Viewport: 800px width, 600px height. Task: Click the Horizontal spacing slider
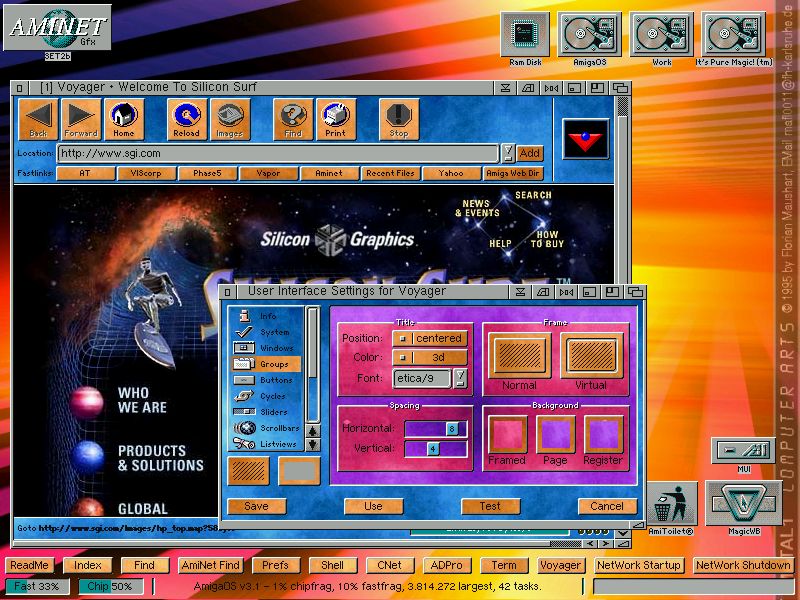[435, 428]
